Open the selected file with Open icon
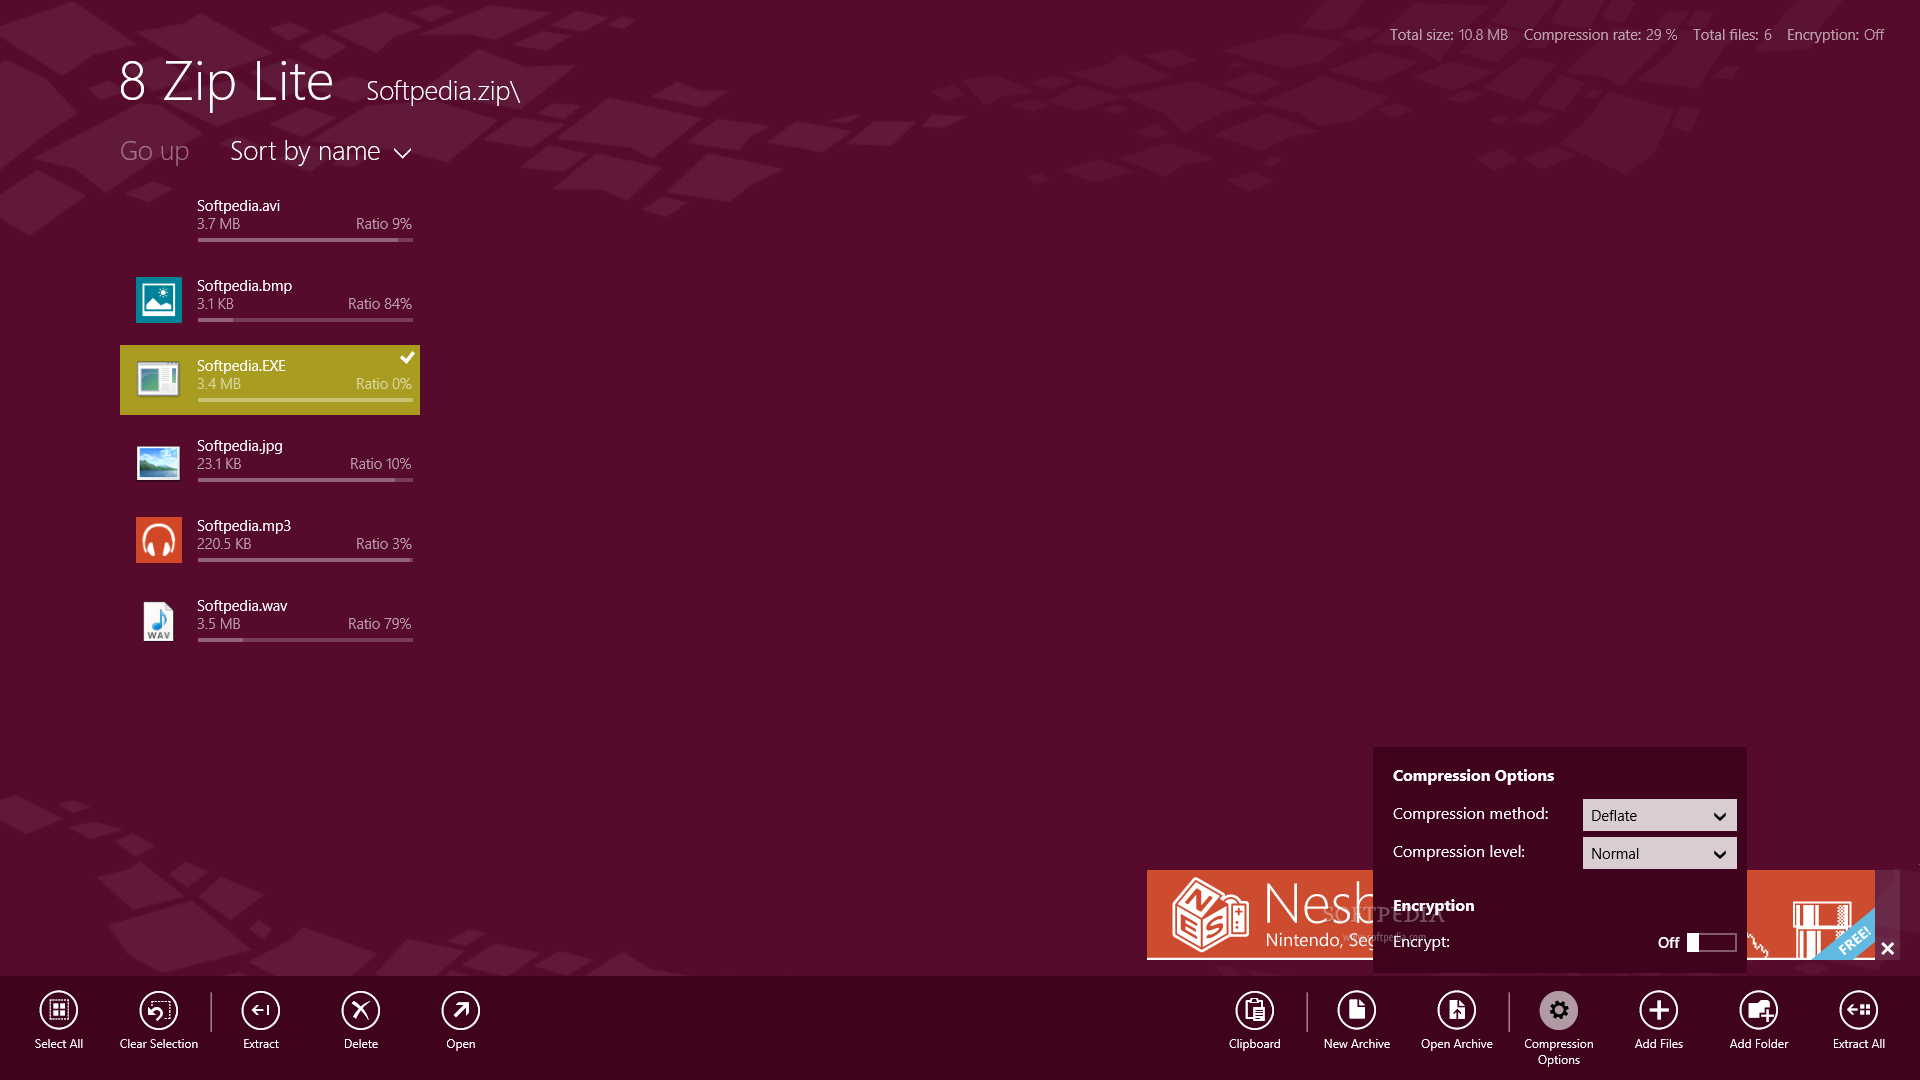 click(460, 1010)
